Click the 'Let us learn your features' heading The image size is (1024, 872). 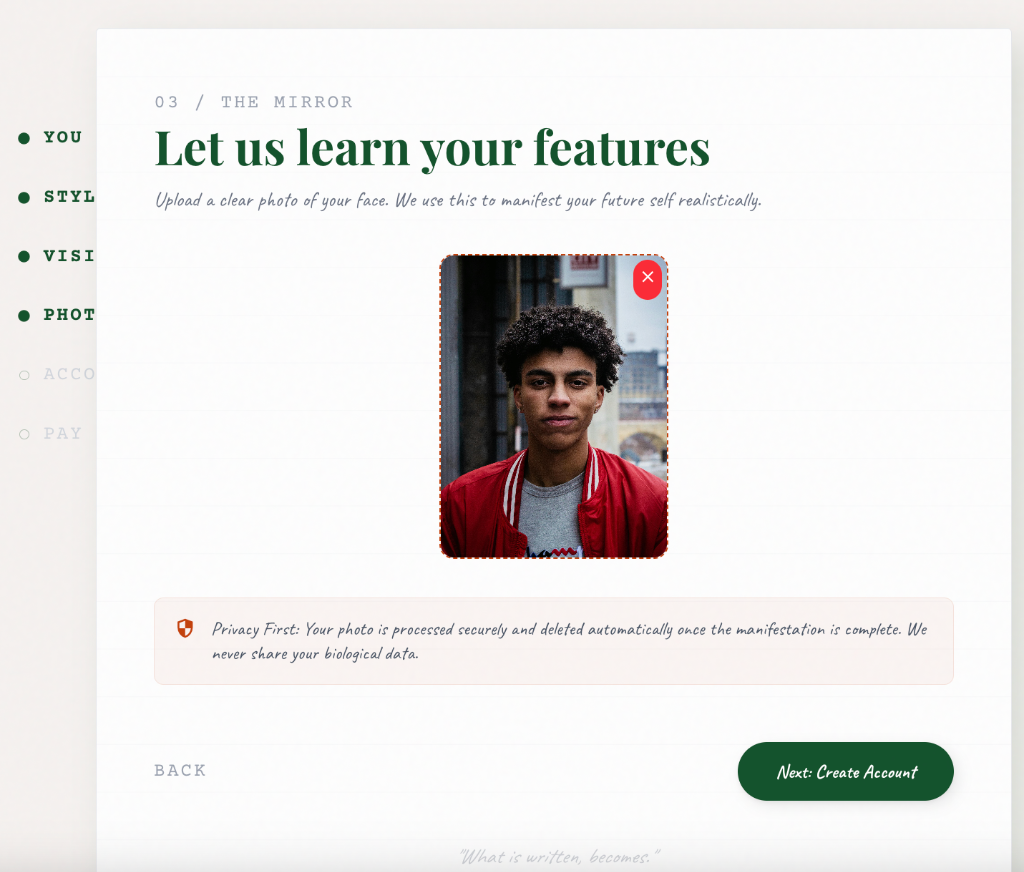pos(432,148)
